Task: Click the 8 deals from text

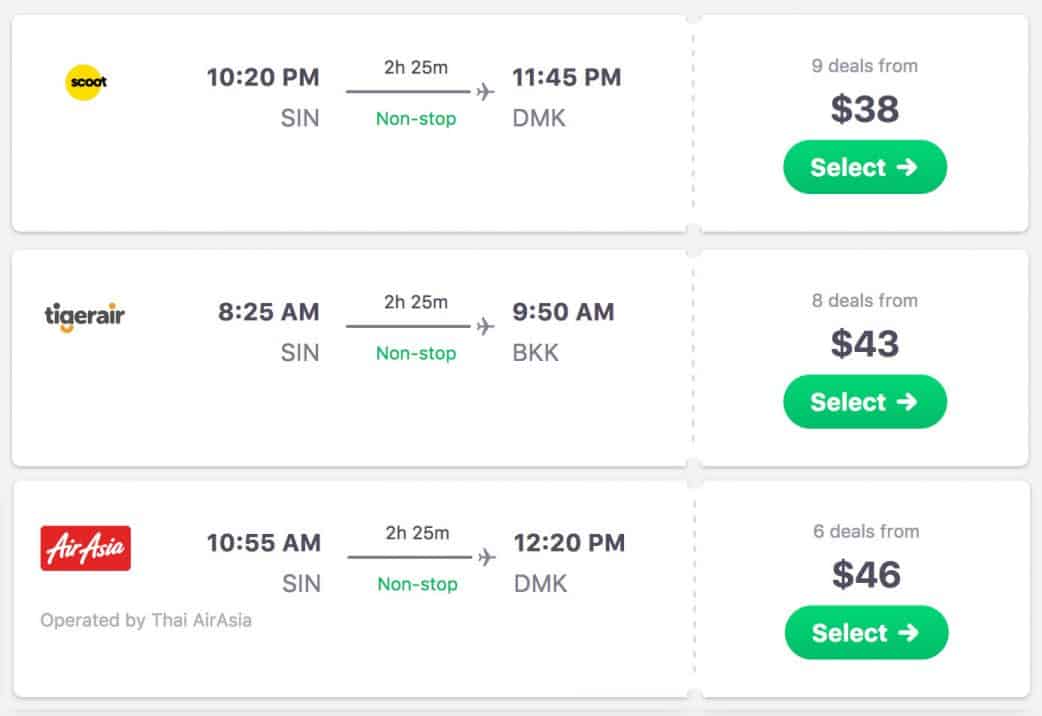Action: (x=864, y=300)
